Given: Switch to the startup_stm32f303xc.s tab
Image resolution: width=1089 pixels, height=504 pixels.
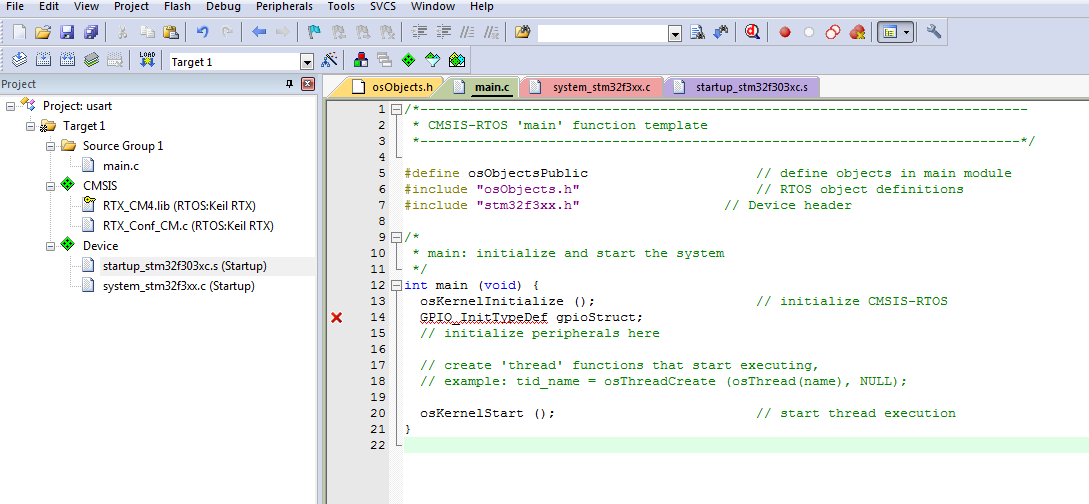Looking at the screenshot, I should pos(743,87).
